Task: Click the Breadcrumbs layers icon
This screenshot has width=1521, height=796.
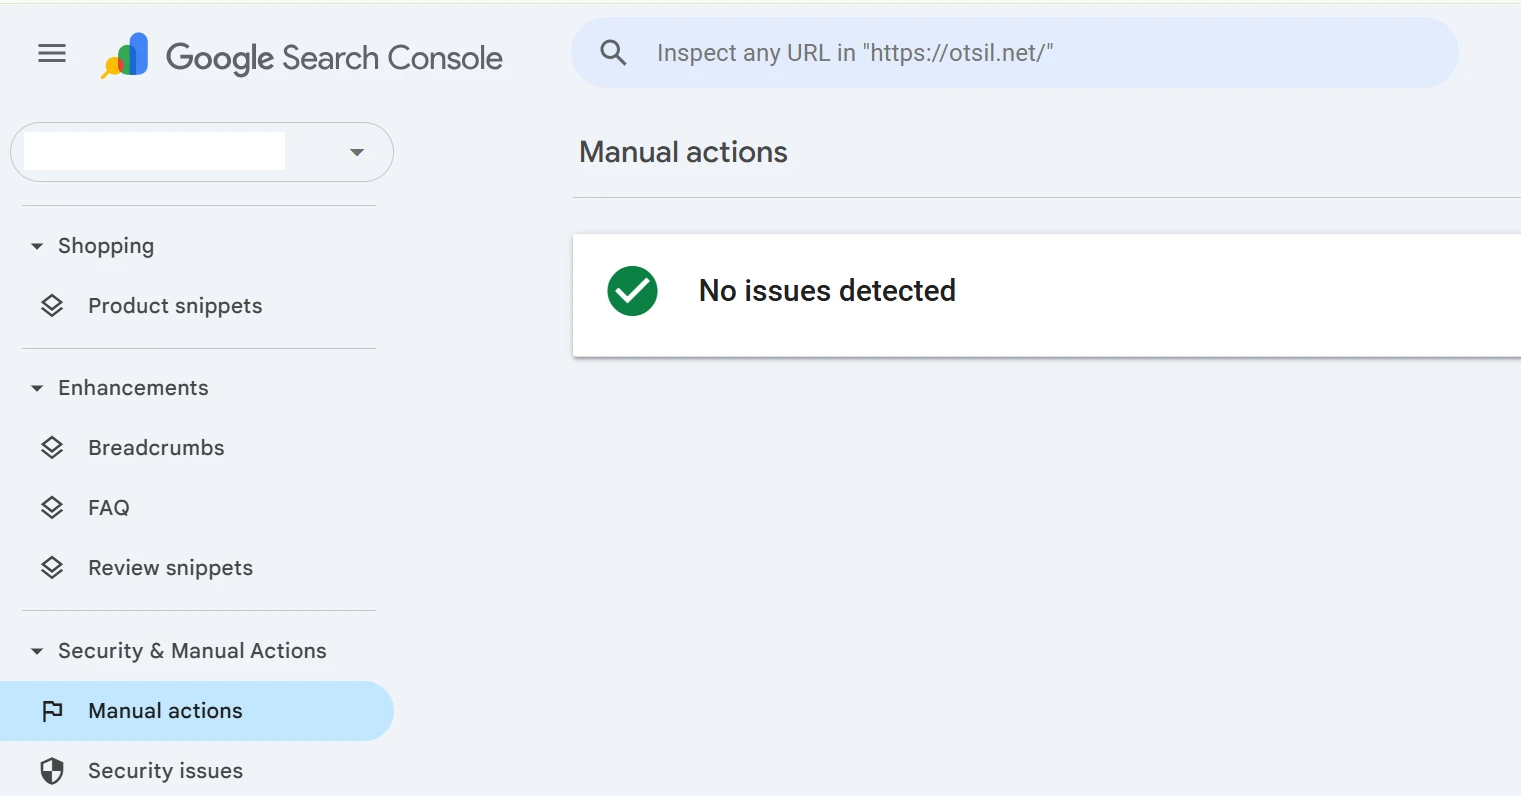Action: tap(52, 448)
